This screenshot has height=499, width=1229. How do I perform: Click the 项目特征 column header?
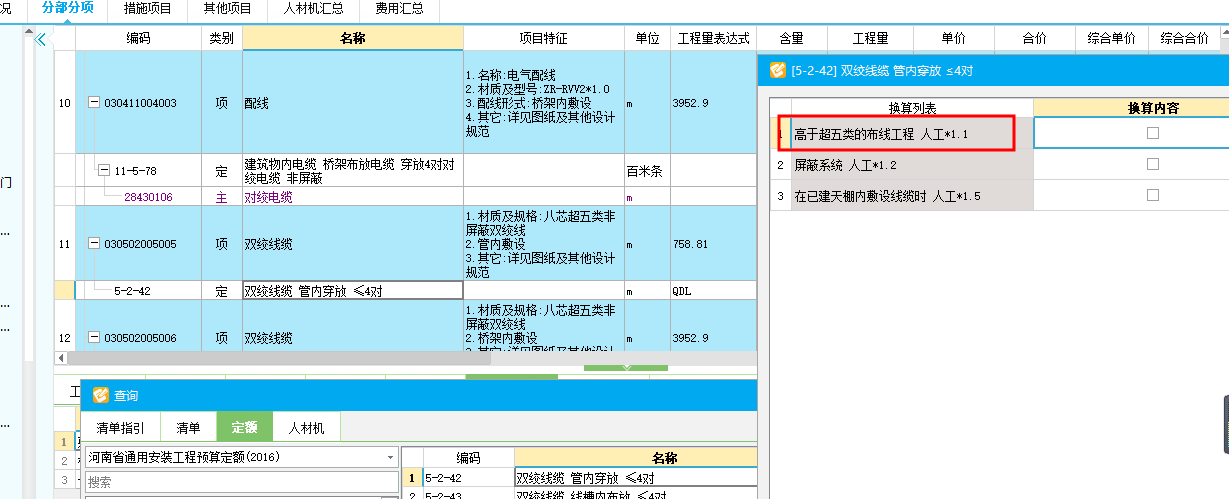click(543, 38)
